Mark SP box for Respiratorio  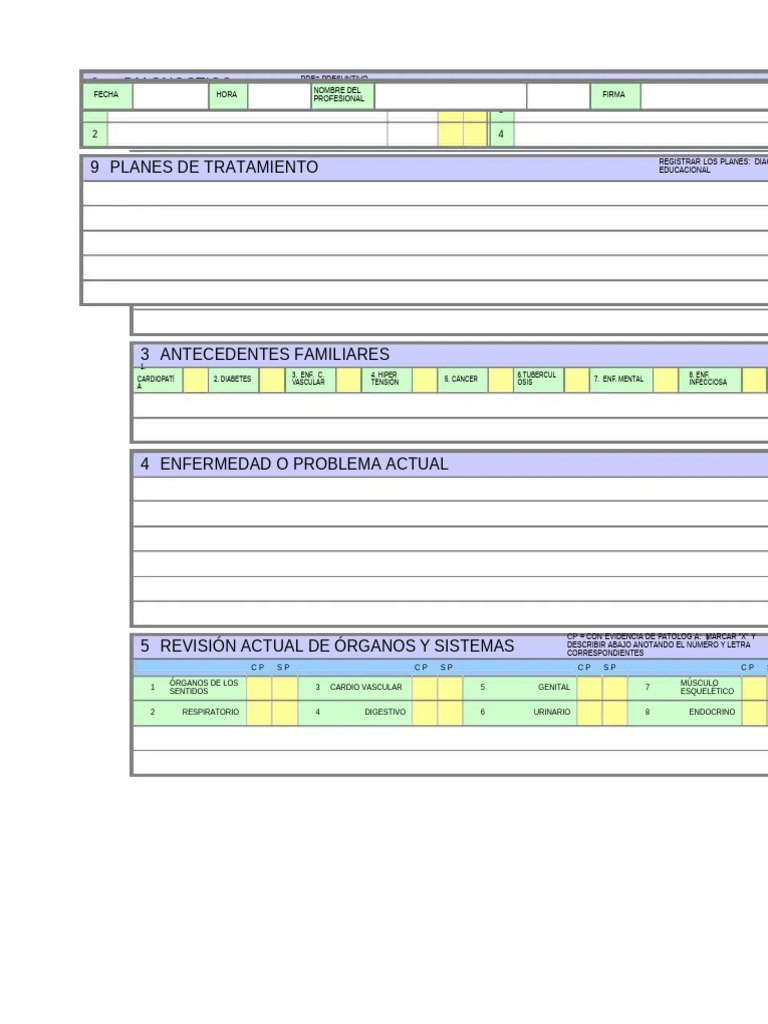[x=285, y=713]
